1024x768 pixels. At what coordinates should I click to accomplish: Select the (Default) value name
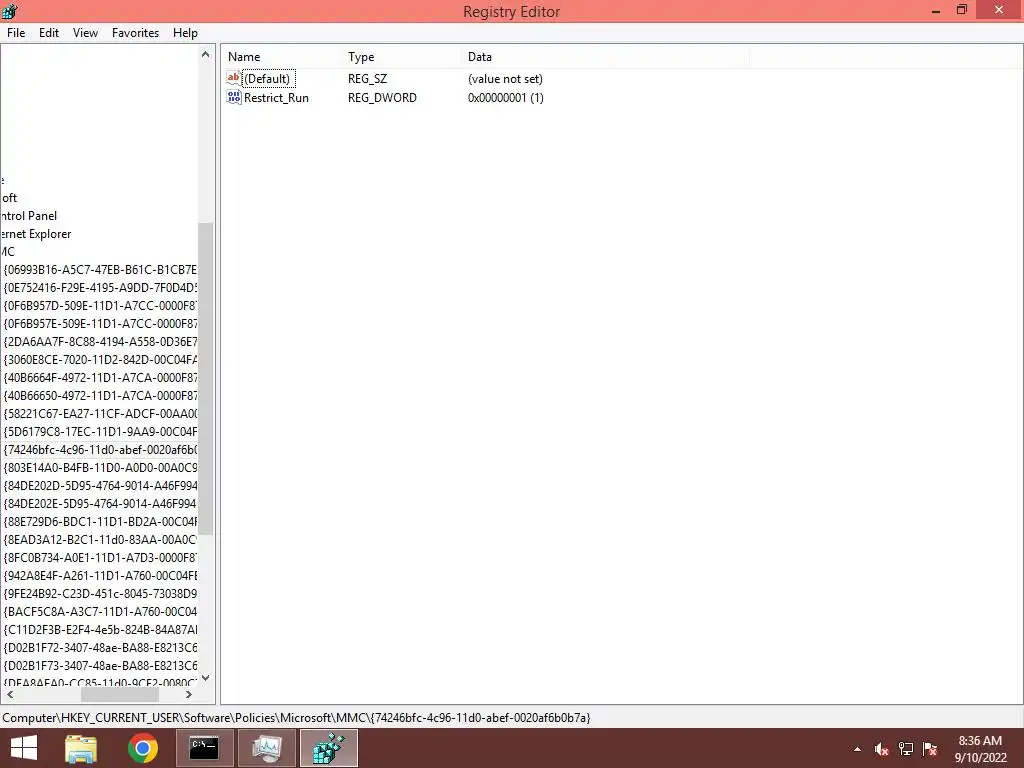pyautogui.click(x=268, y=79)
